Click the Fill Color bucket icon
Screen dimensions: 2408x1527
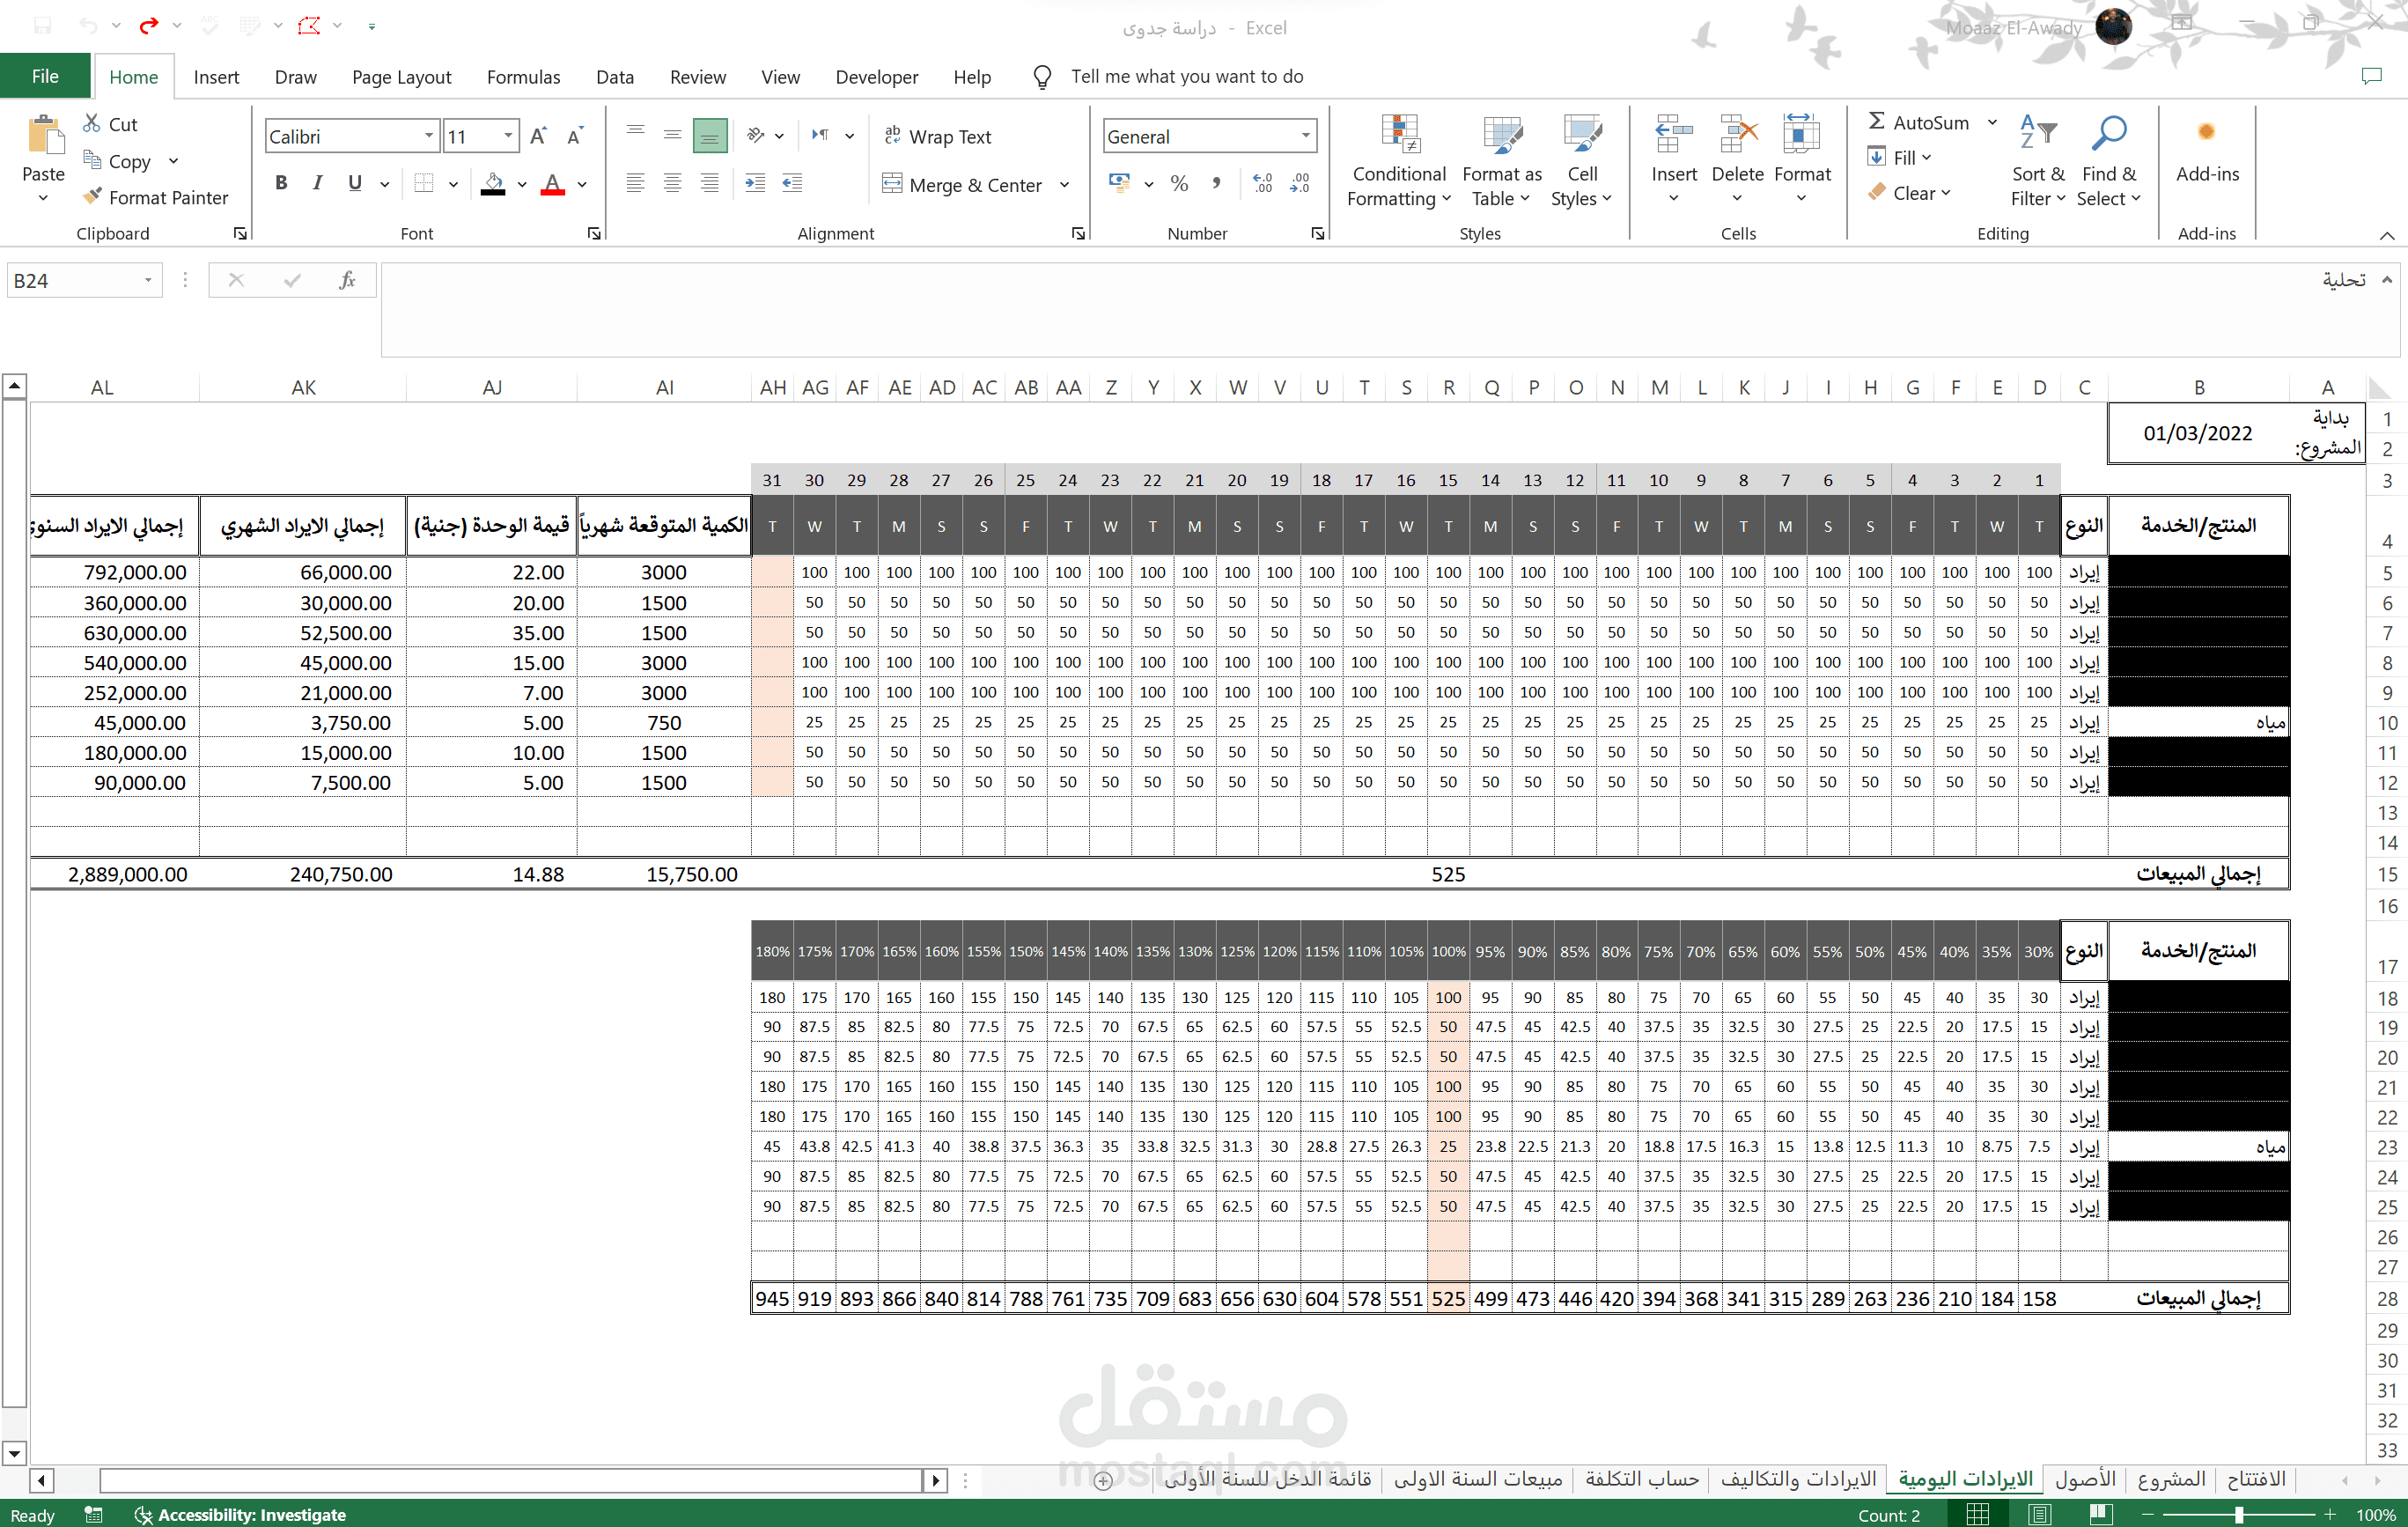[x=493, y=183]
